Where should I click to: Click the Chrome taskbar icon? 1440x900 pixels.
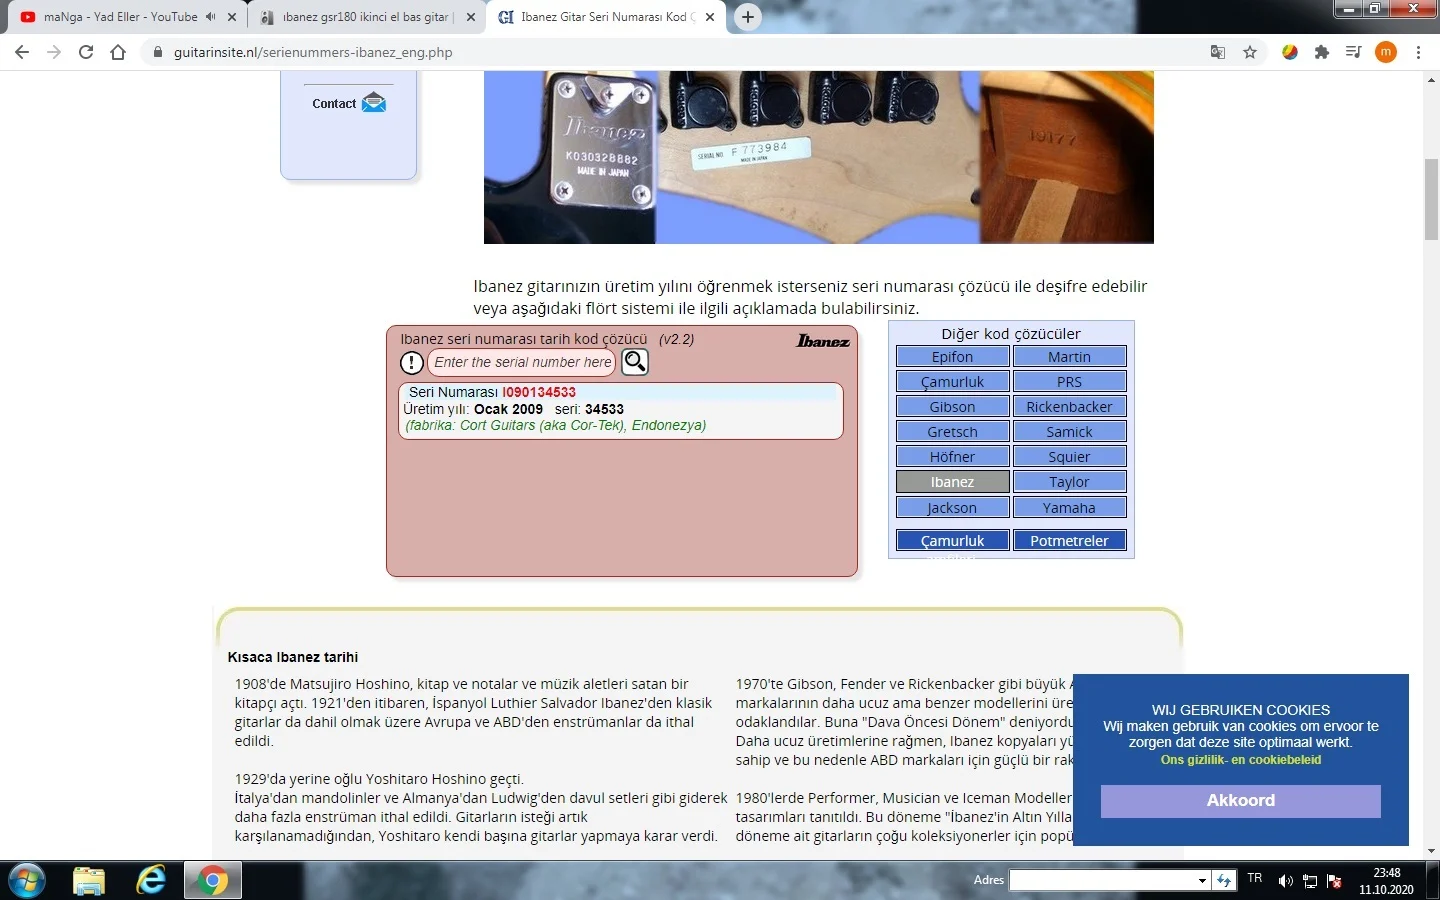(212, 881)
